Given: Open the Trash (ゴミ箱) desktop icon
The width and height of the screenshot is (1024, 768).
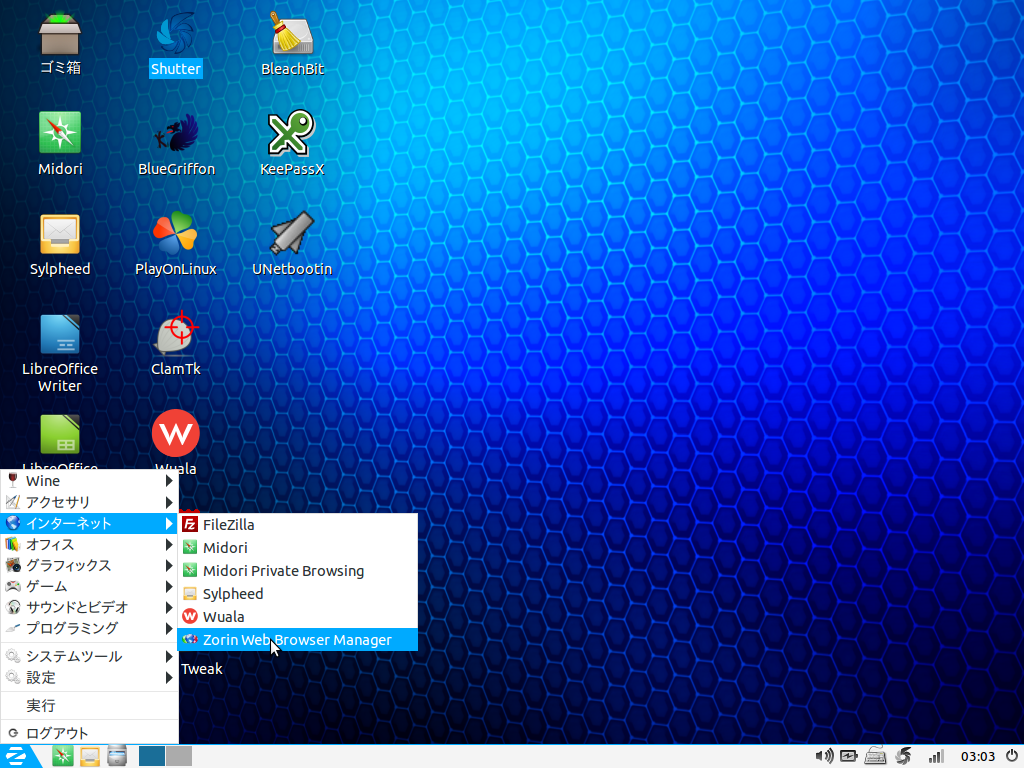Looking at the screenshot, I should pyautogui.click(x=59, y=43).
